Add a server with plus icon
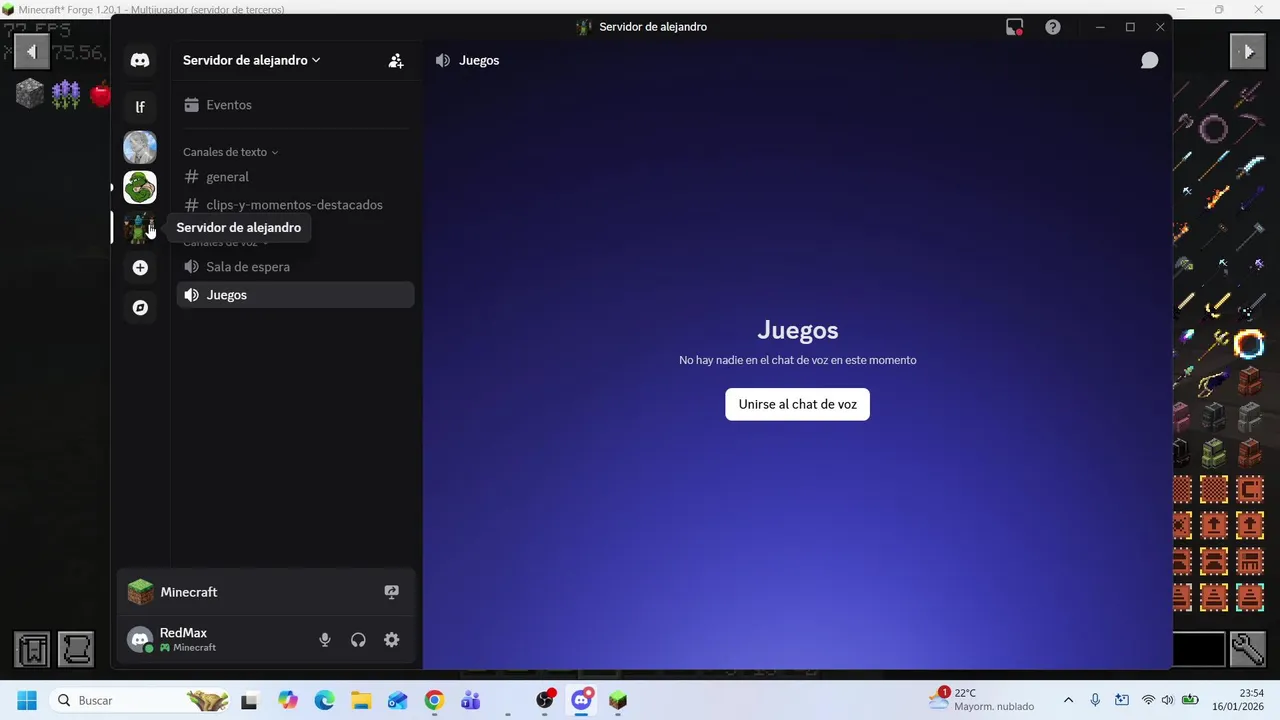1280x720 pixels. pyautogui.click(x=140, y=268)
